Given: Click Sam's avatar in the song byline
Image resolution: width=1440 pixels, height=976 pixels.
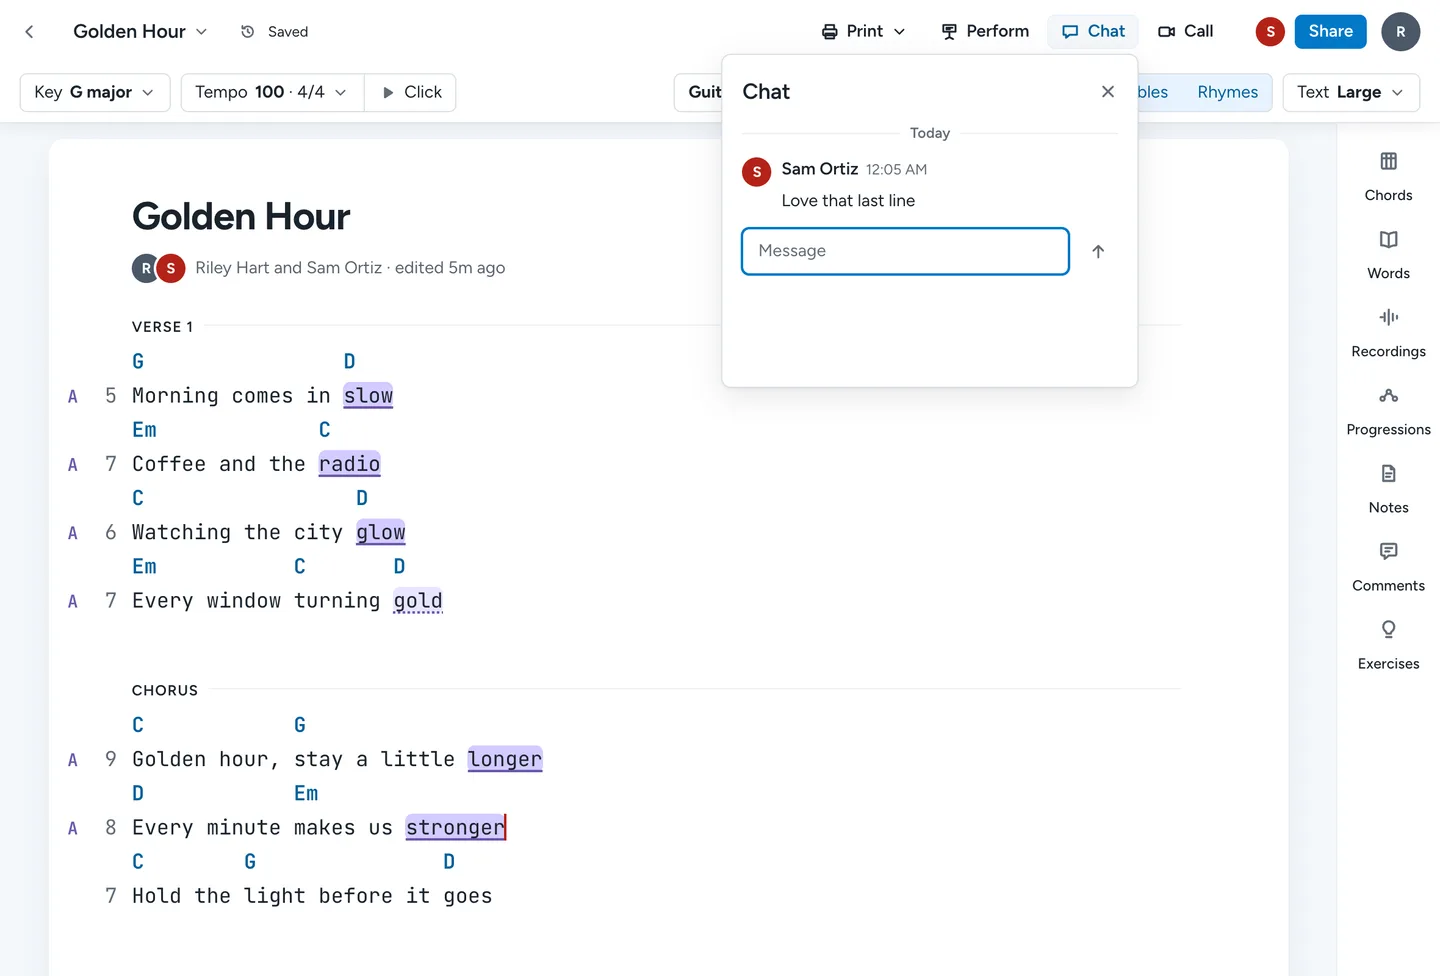Looking at the screenshot, I should coord(171,268).
